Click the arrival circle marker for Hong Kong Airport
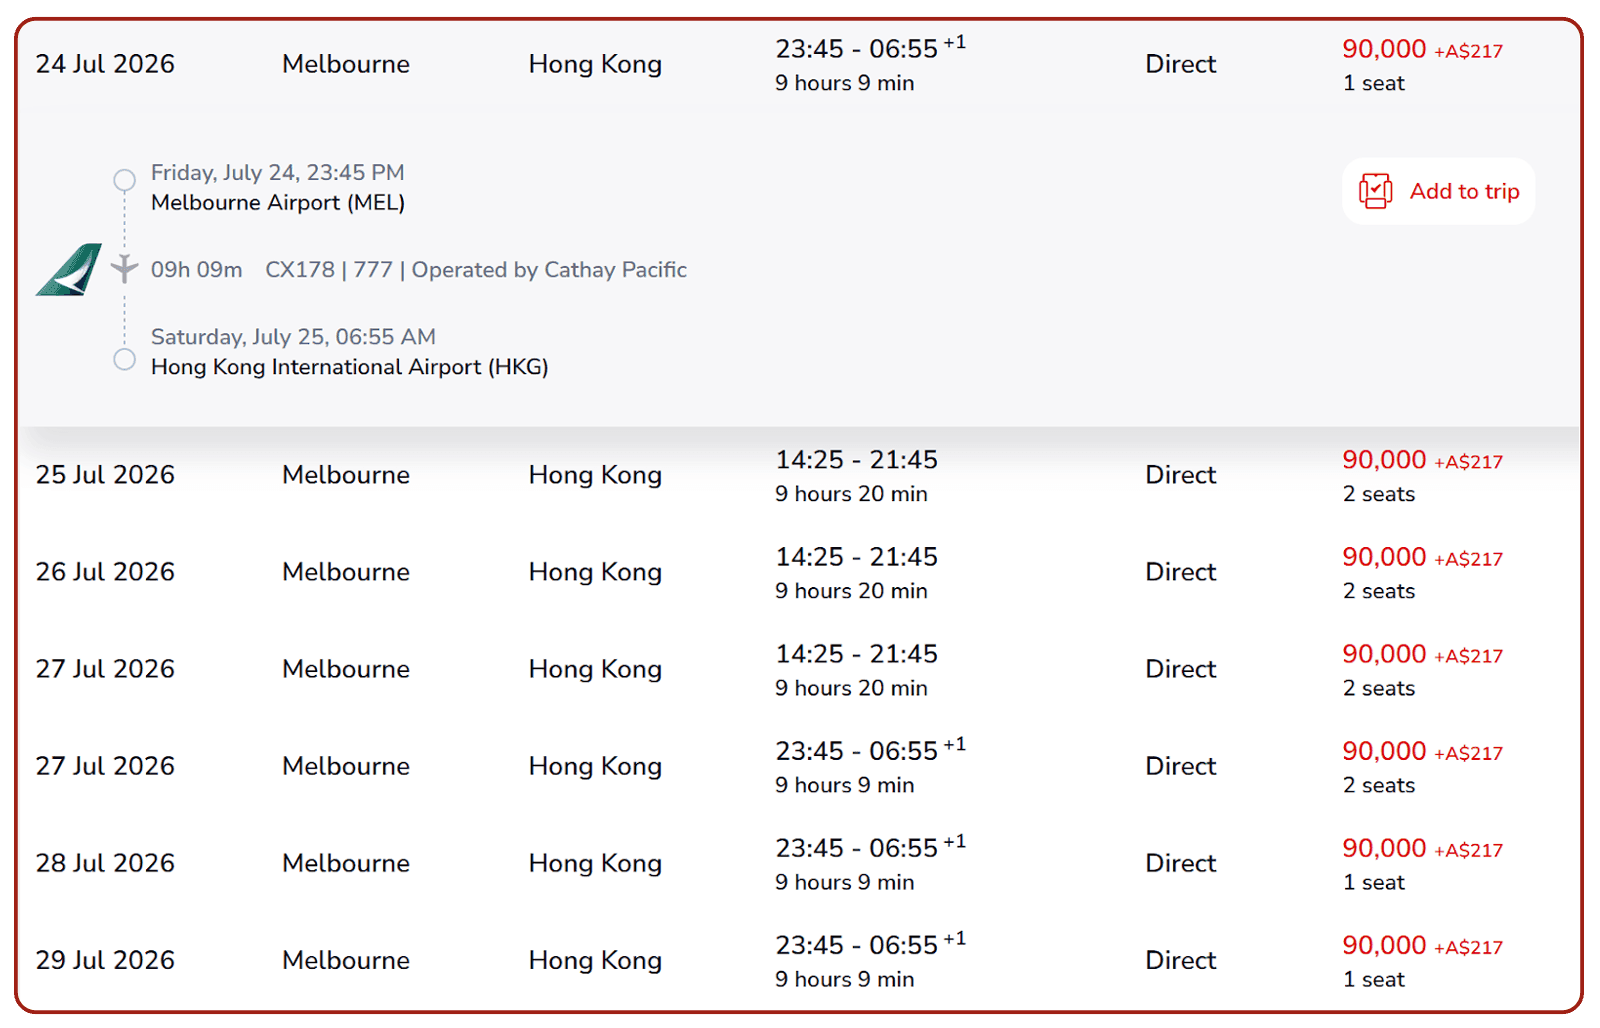This screenshot has width=1600, height=1028. 124,358
